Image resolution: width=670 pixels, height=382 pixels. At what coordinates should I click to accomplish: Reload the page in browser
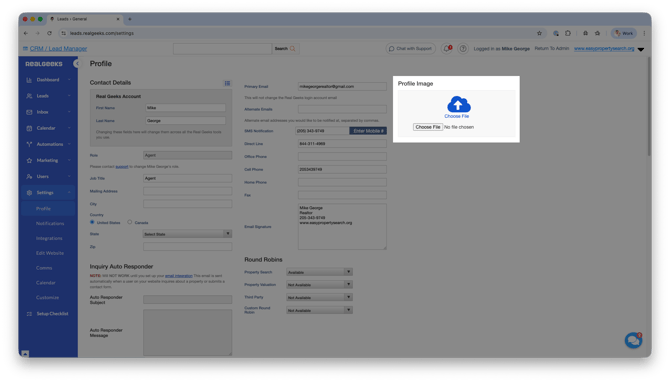[49, 33]
